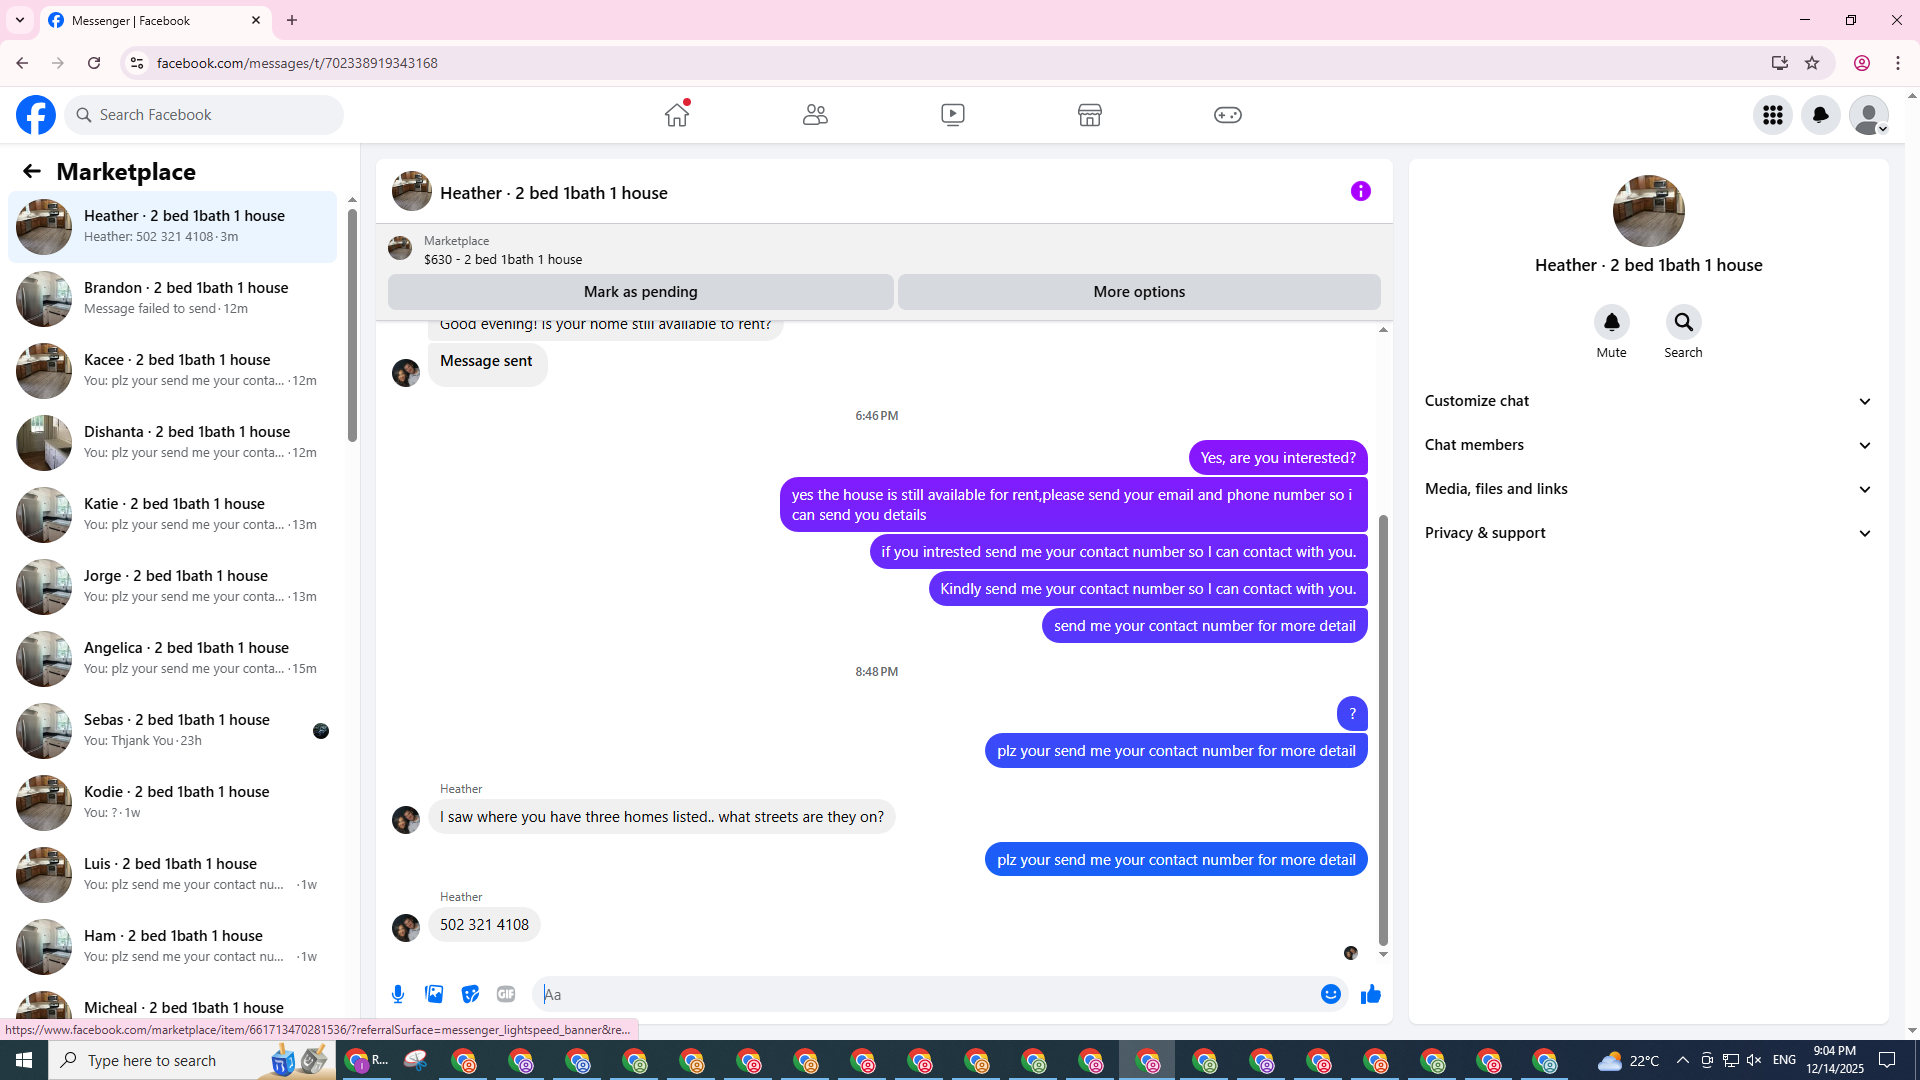The height and width of the screenshot is (1080, 1920).
Task: Search in conversation with magnifier icon
Action: click(1683, 323)
